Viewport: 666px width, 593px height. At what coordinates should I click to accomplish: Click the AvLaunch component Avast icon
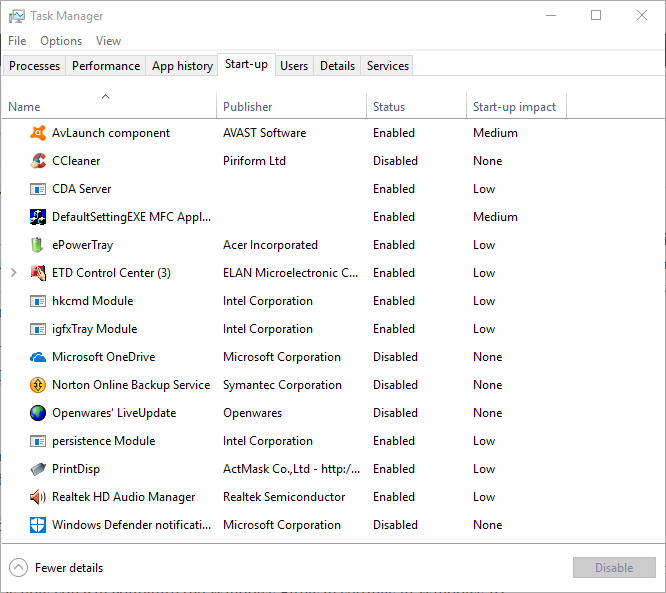point(38,133)
